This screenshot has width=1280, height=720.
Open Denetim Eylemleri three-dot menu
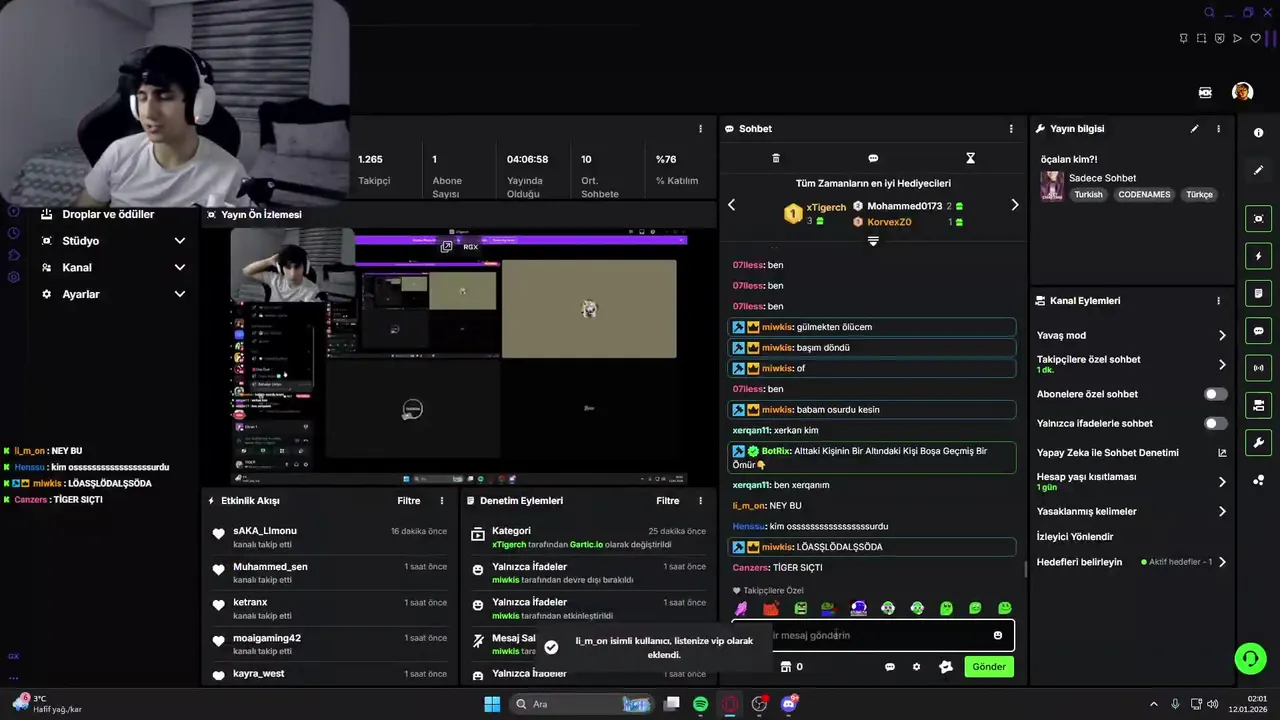click(x=700, y=501)
